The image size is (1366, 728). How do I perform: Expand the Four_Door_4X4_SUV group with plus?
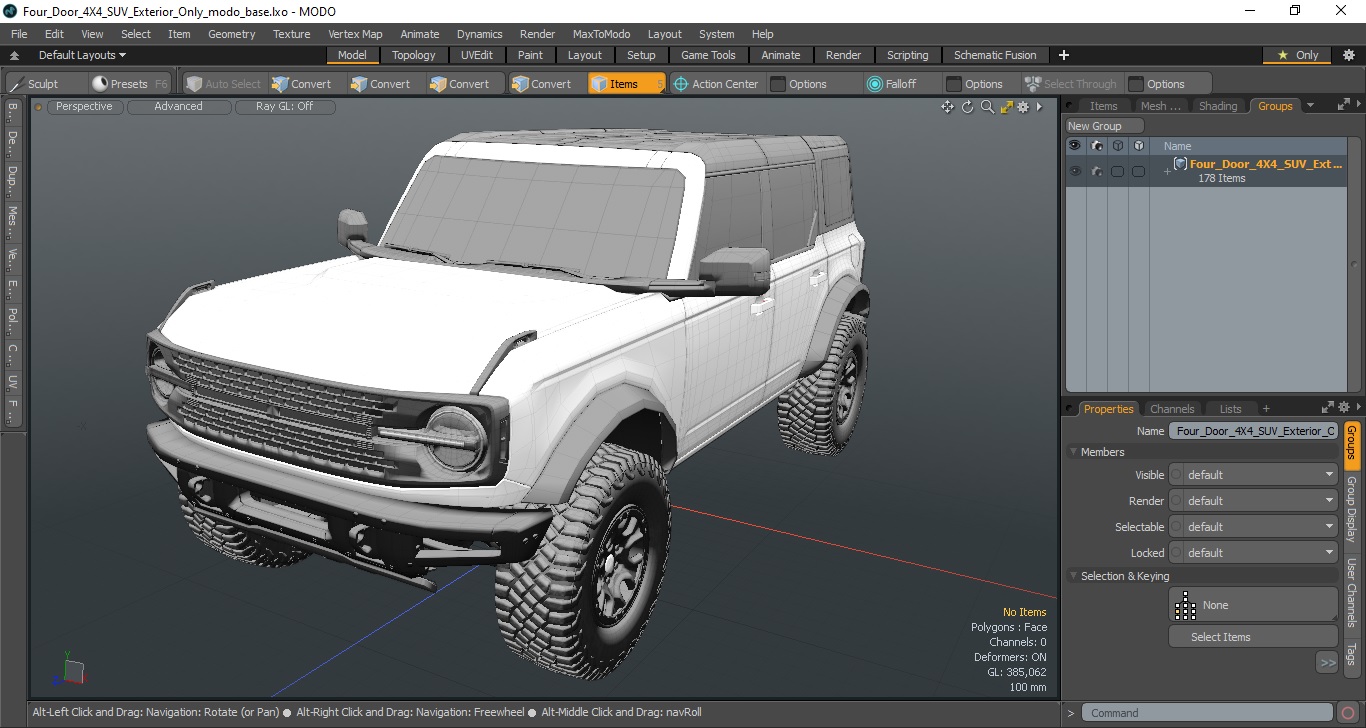coord(1166,172)
